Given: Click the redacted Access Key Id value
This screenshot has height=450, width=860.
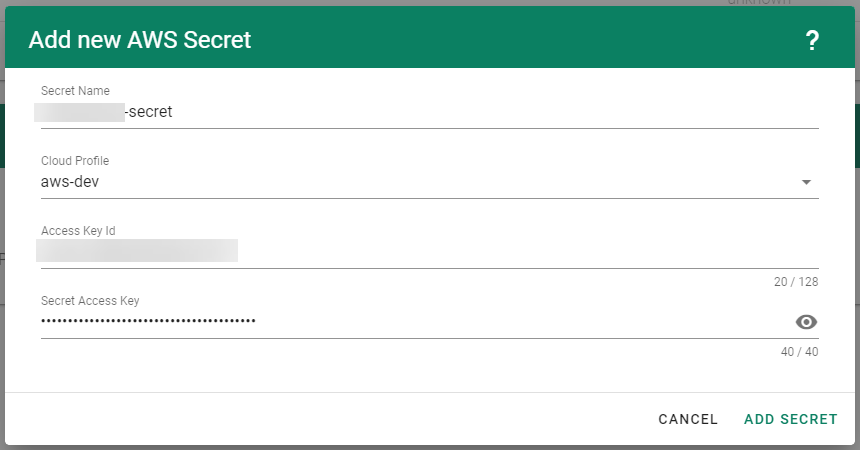Looking at the screenshot, I should pyautogui.click(x=137, y=250).
